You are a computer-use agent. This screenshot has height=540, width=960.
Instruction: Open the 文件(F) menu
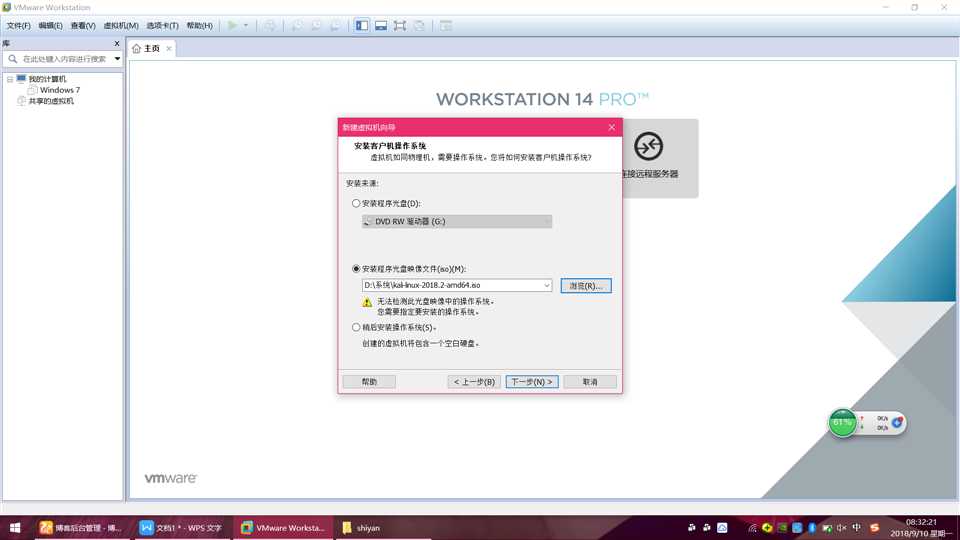(x=18, y=26)
